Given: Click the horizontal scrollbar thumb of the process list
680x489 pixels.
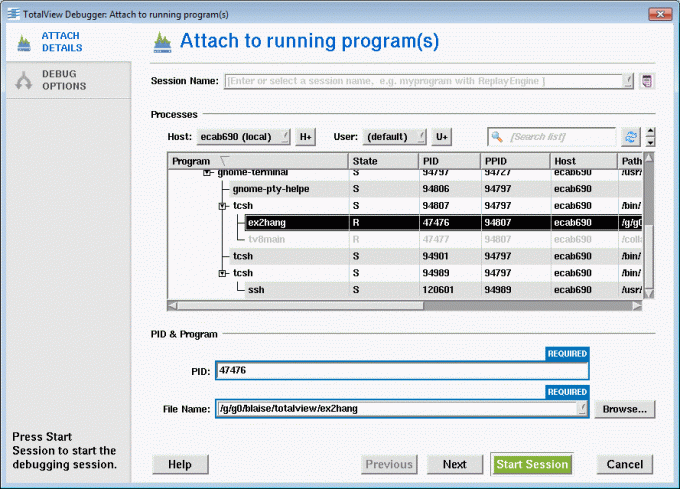Looking at the screenshot, I should tap(300, 306).
